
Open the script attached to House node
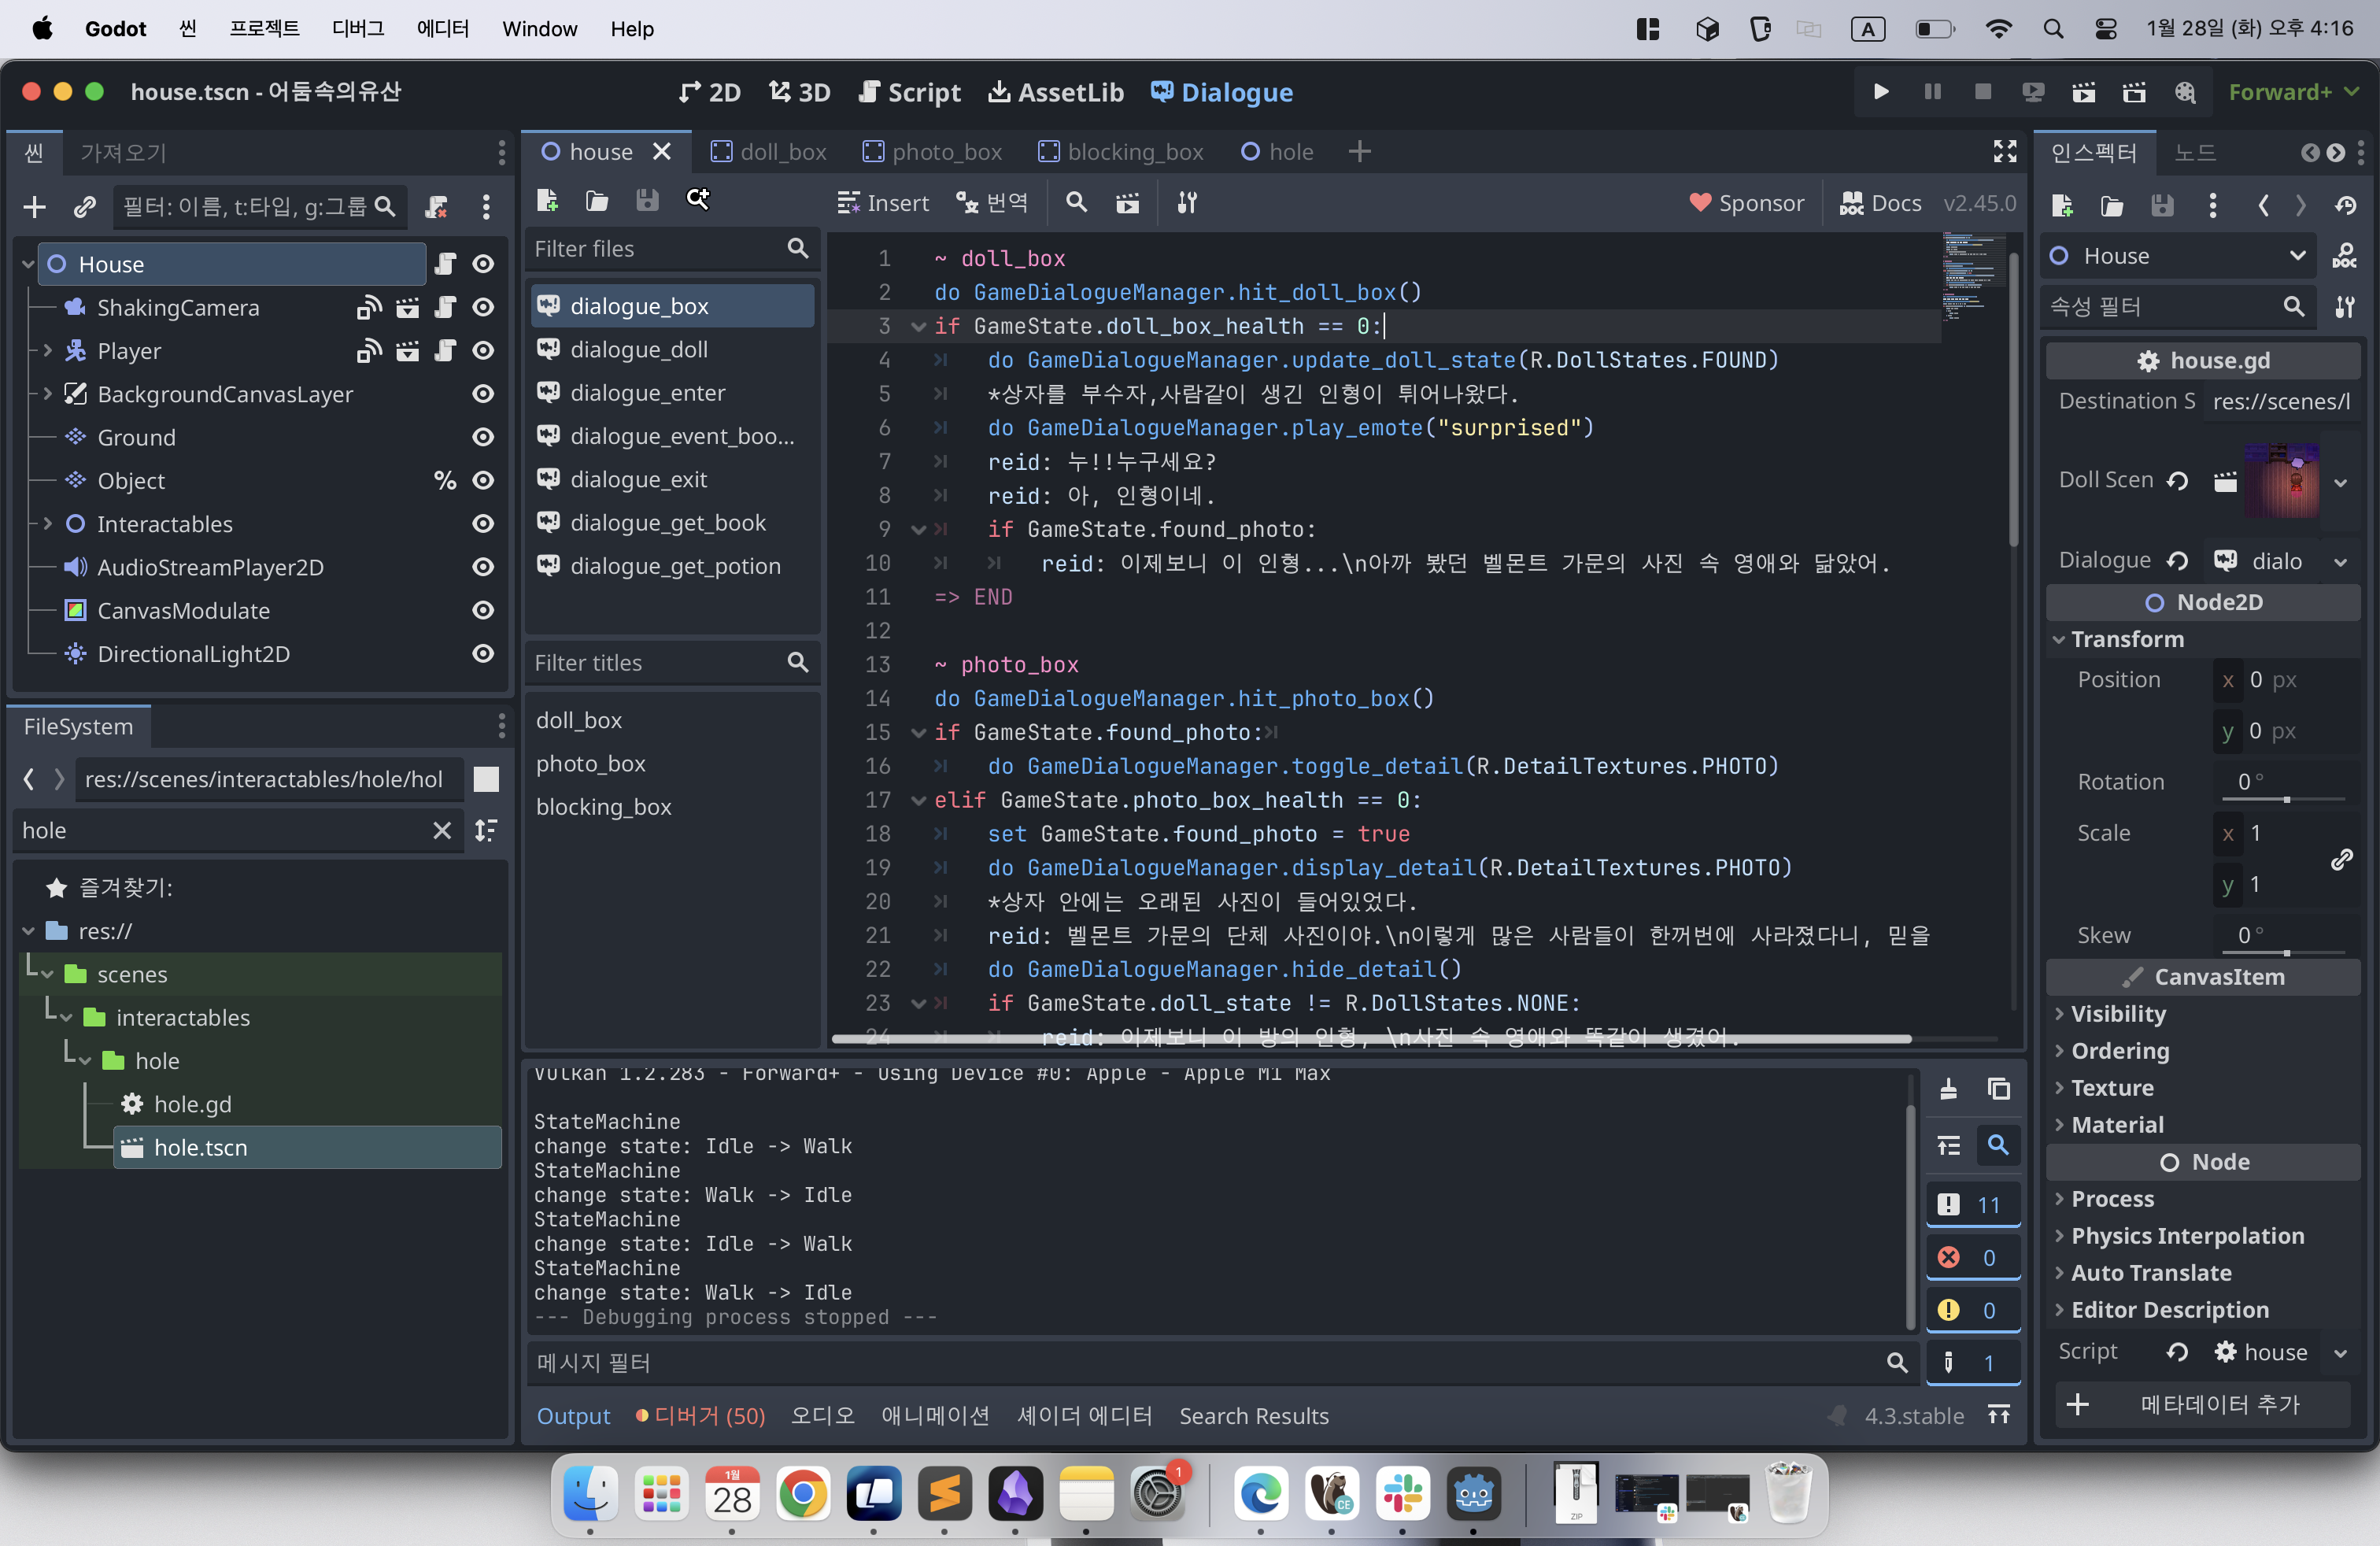pyautogui.click(x=445, y=264)
